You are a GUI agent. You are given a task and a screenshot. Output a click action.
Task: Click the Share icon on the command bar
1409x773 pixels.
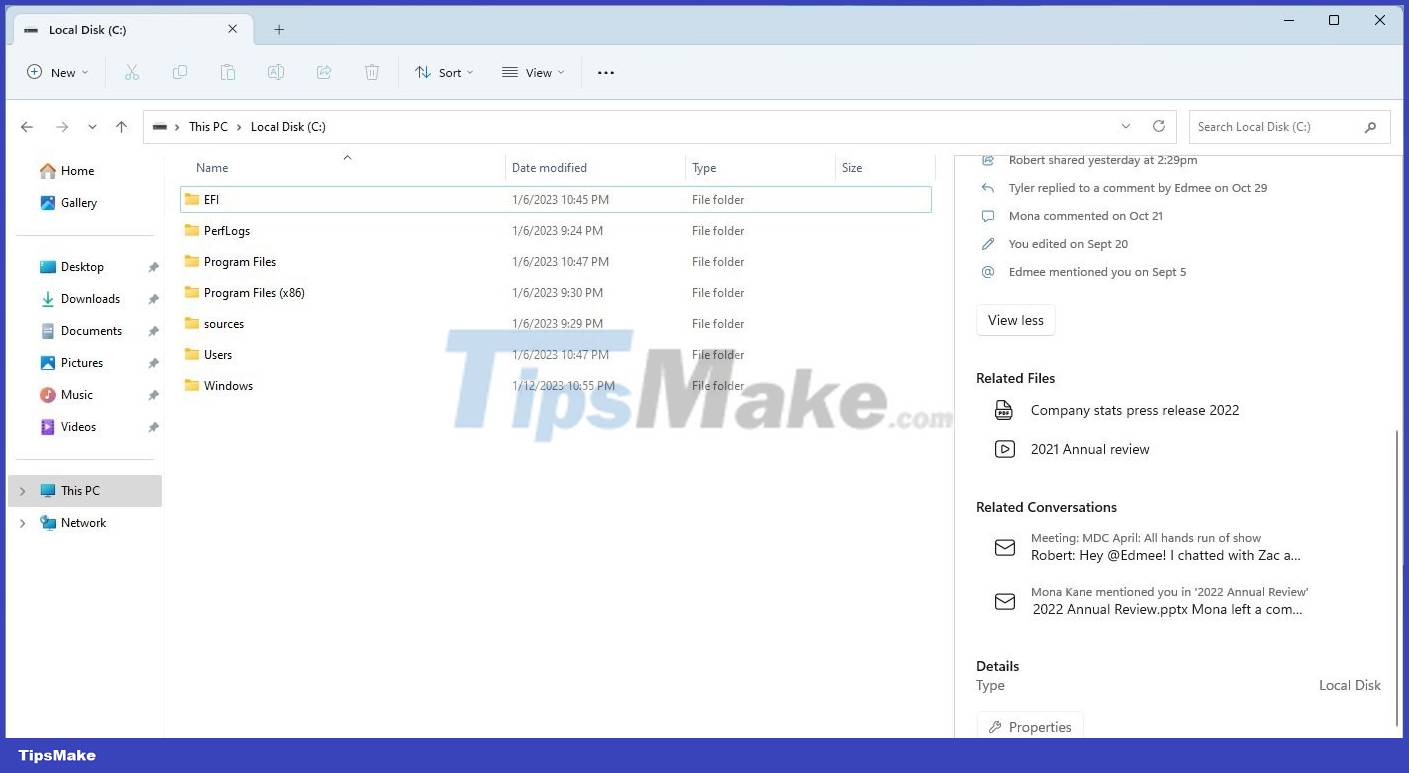tap(324, 72)
